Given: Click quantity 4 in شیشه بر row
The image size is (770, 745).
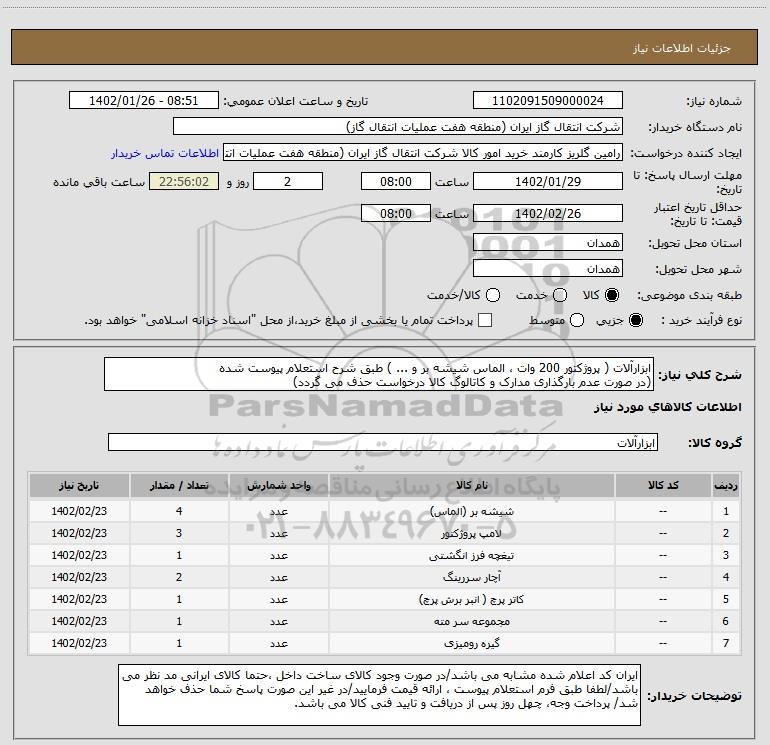Looking at the screenshot, I should point(179,511).
